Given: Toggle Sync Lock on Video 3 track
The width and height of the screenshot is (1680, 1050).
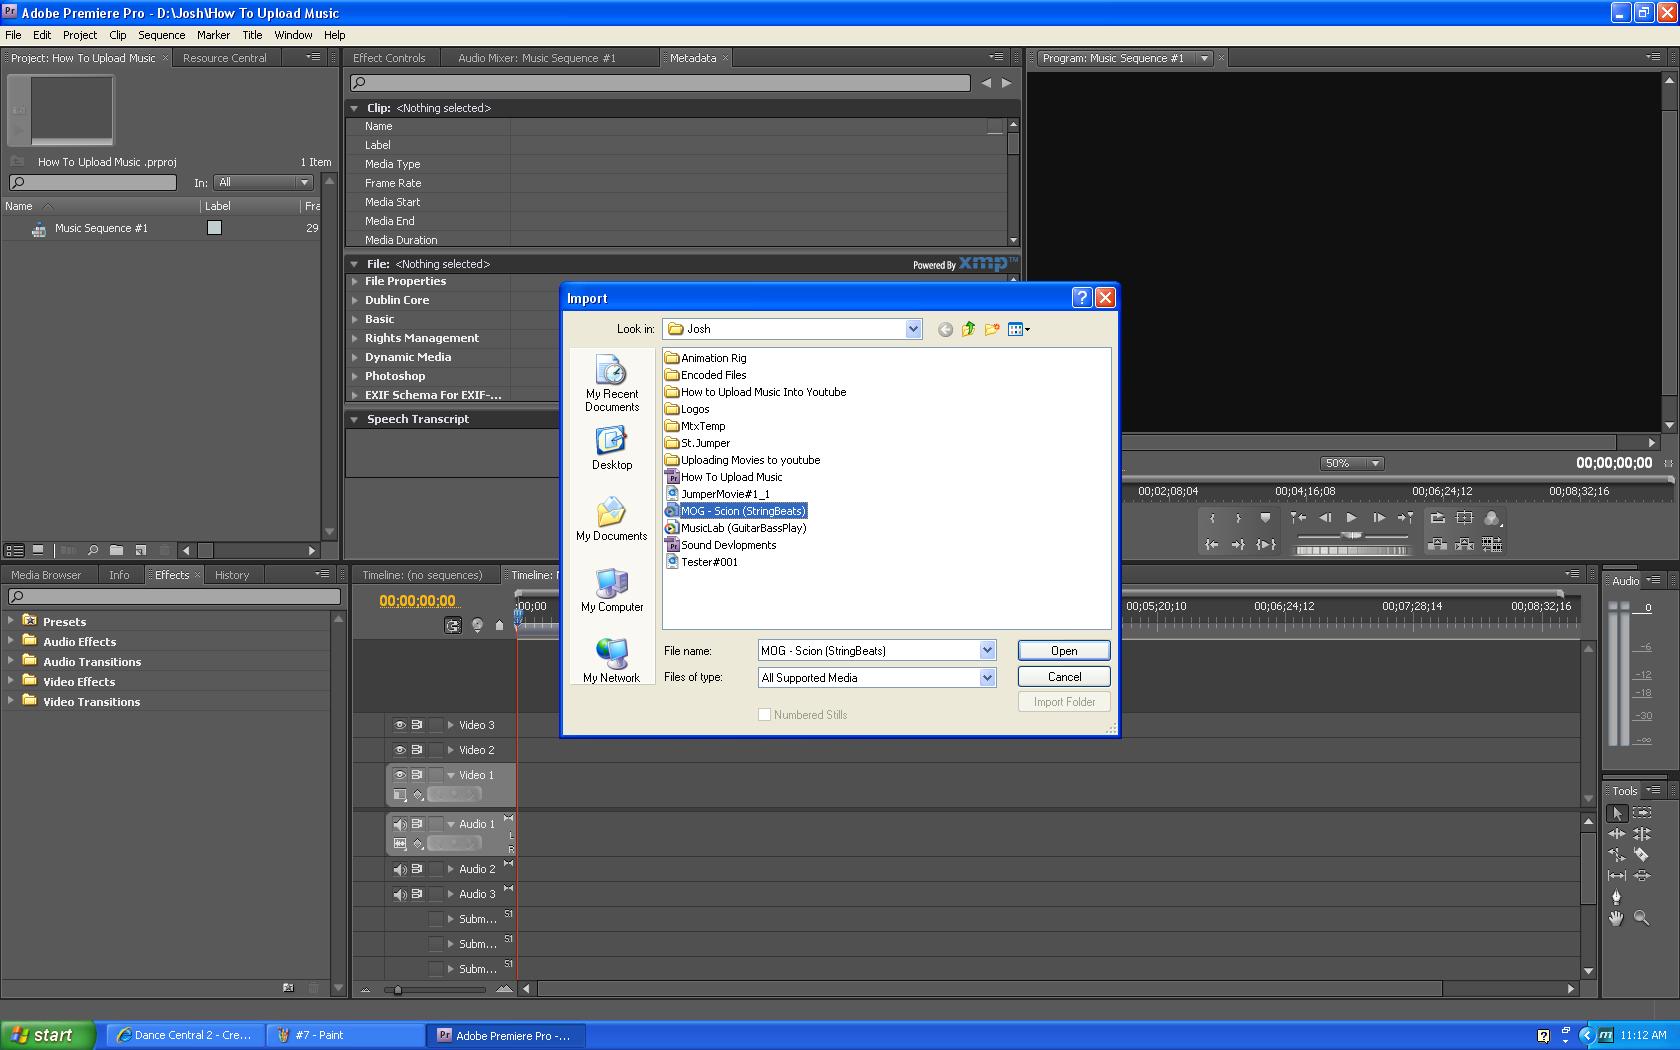Looking at the screenshot, I should pyautogui.click(x=417, y=725).
